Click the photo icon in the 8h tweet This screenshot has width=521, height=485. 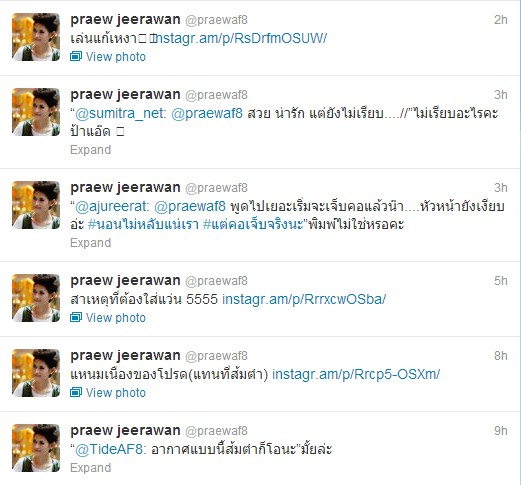(x=76, y=392)
